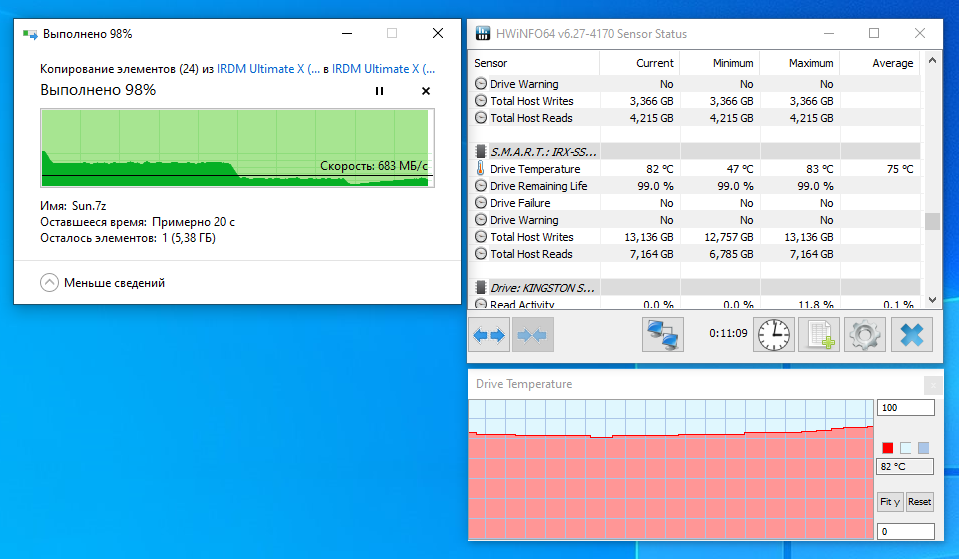Select the Drive Remaining Life row

695,186
